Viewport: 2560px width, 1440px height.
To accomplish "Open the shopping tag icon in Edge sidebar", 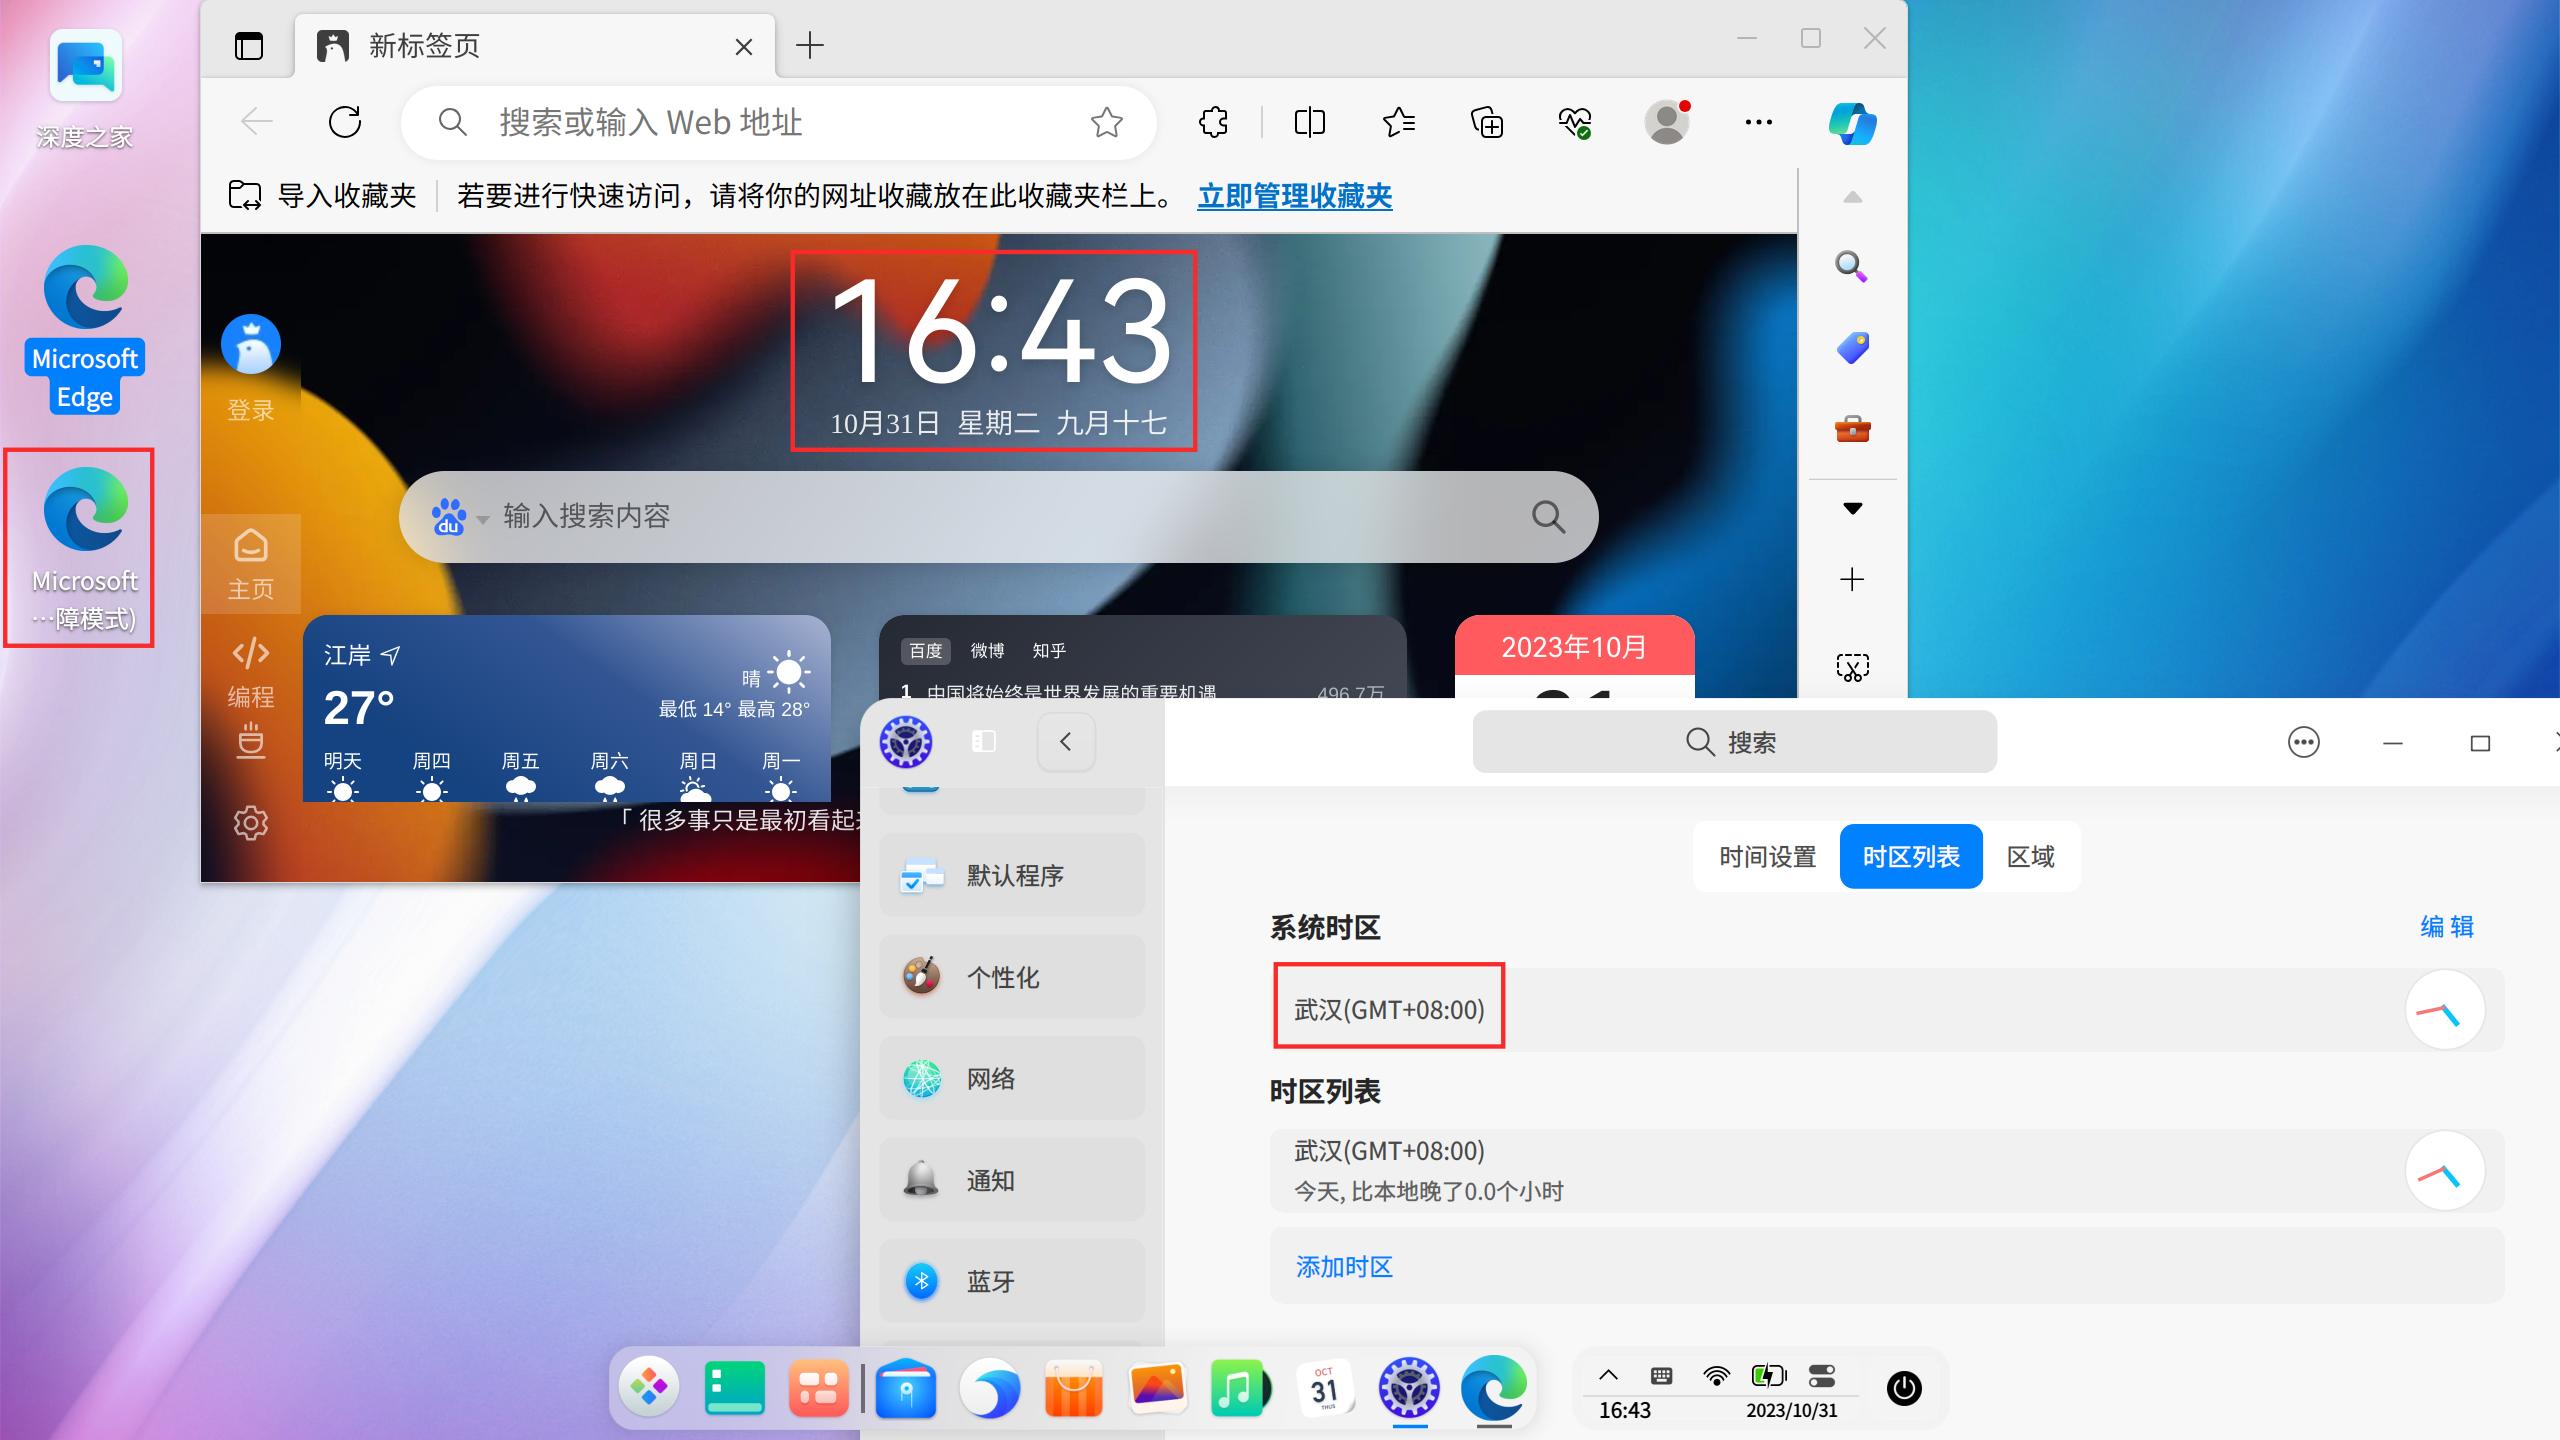I will coord(1852,347).
